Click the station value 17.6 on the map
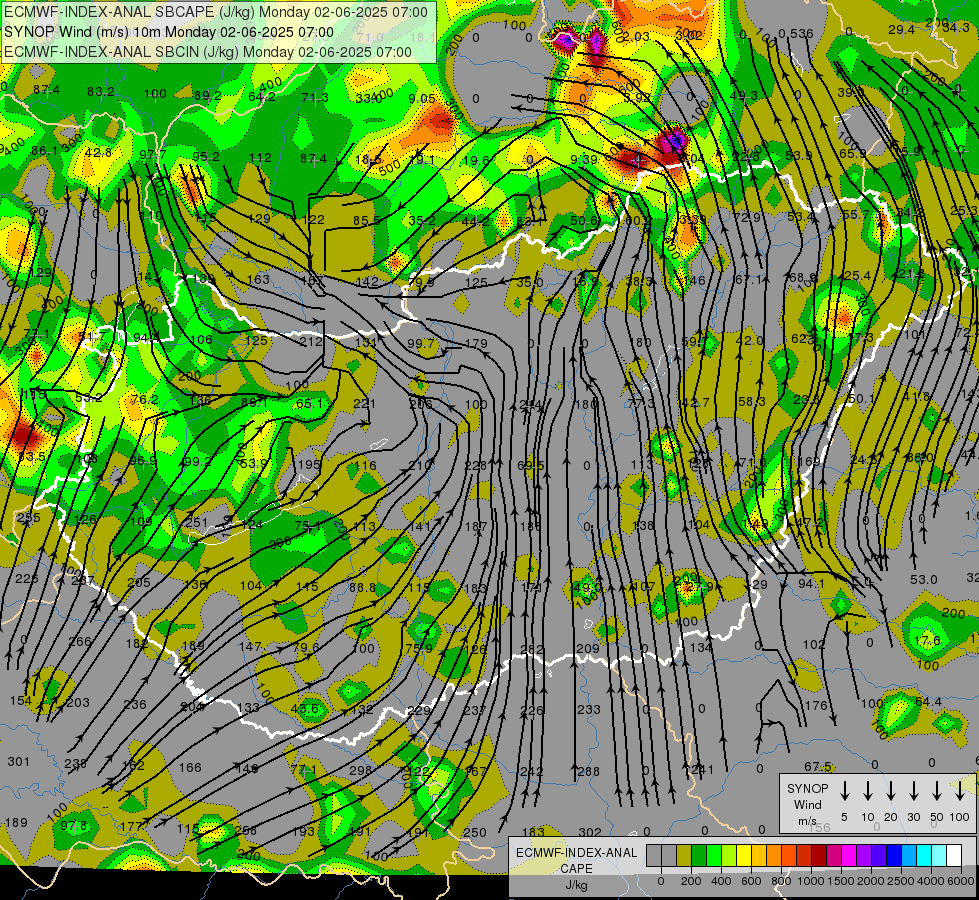Viewport: 979px width, 900px height. click(x=927, y=641)
